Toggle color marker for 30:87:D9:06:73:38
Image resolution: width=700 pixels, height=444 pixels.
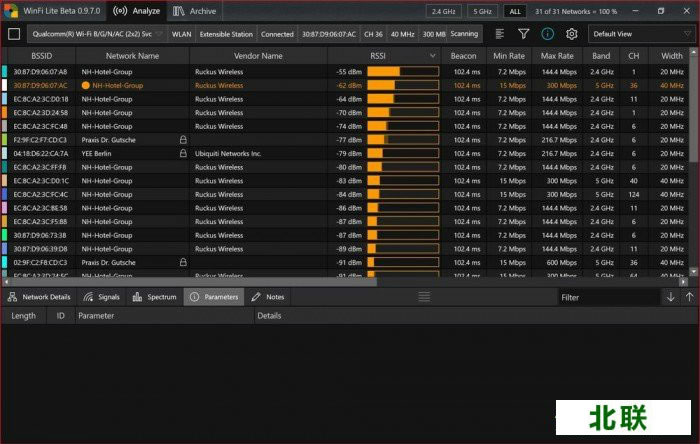click(x=4, y=235)
